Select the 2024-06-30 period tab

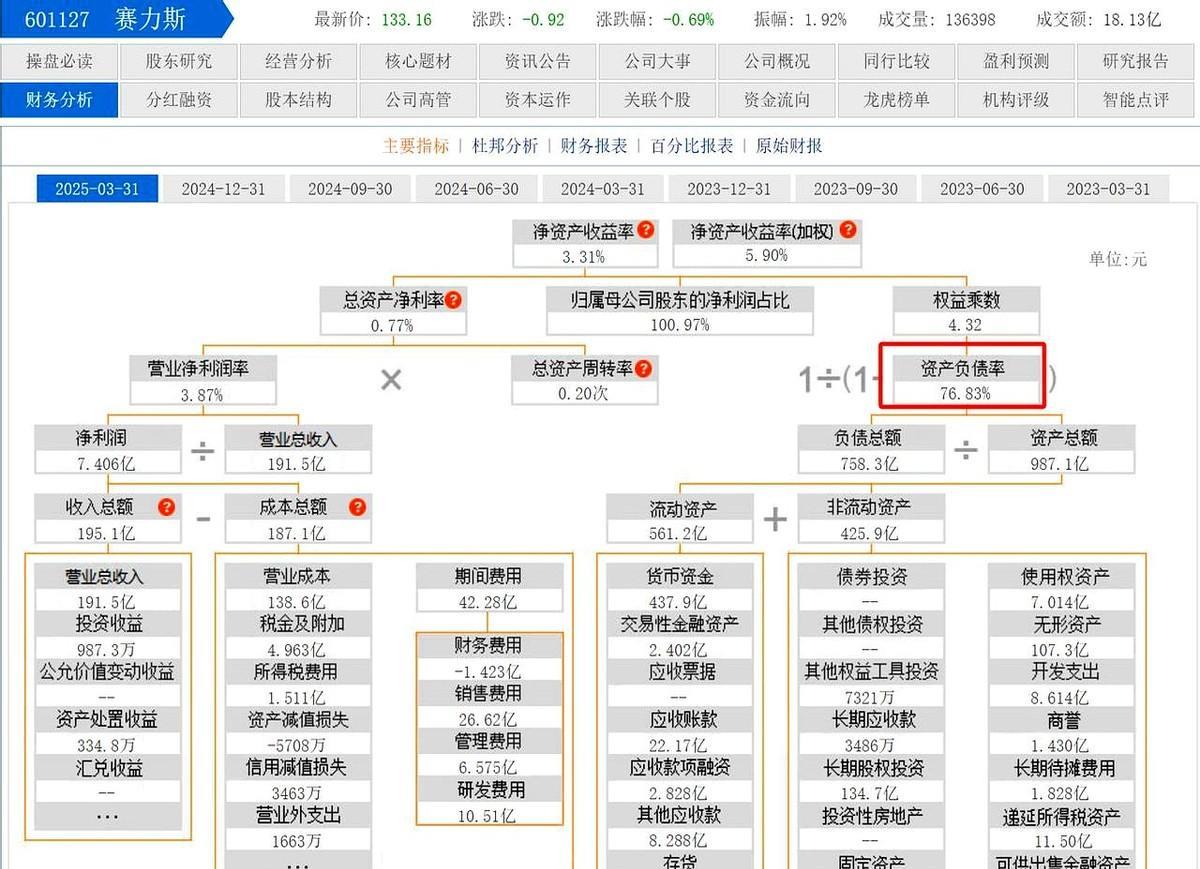(477, 189)
